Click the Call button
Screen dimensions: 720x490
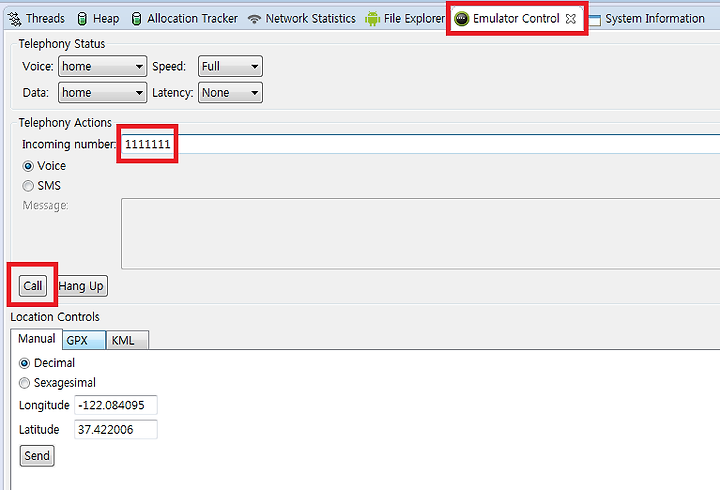click(x=33, y=286)
